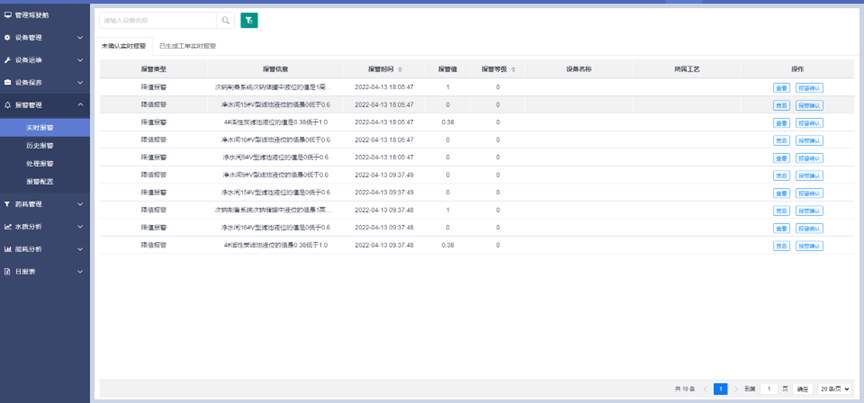Click the 报警类型 column header

click(x=154, y=69)
